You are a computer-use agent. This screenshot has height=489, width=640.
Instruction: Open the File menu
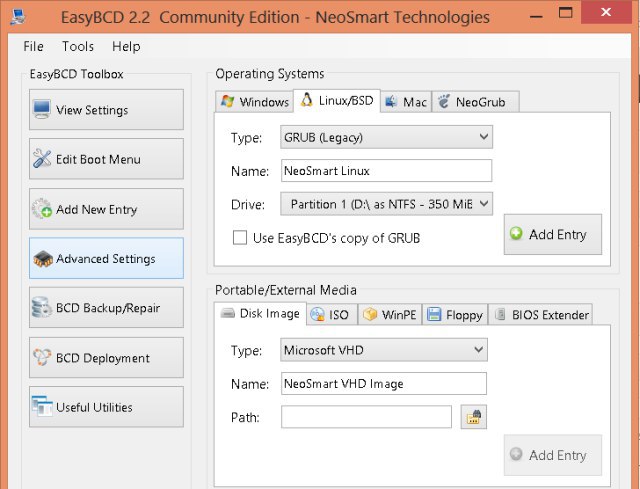coord(33,46)
